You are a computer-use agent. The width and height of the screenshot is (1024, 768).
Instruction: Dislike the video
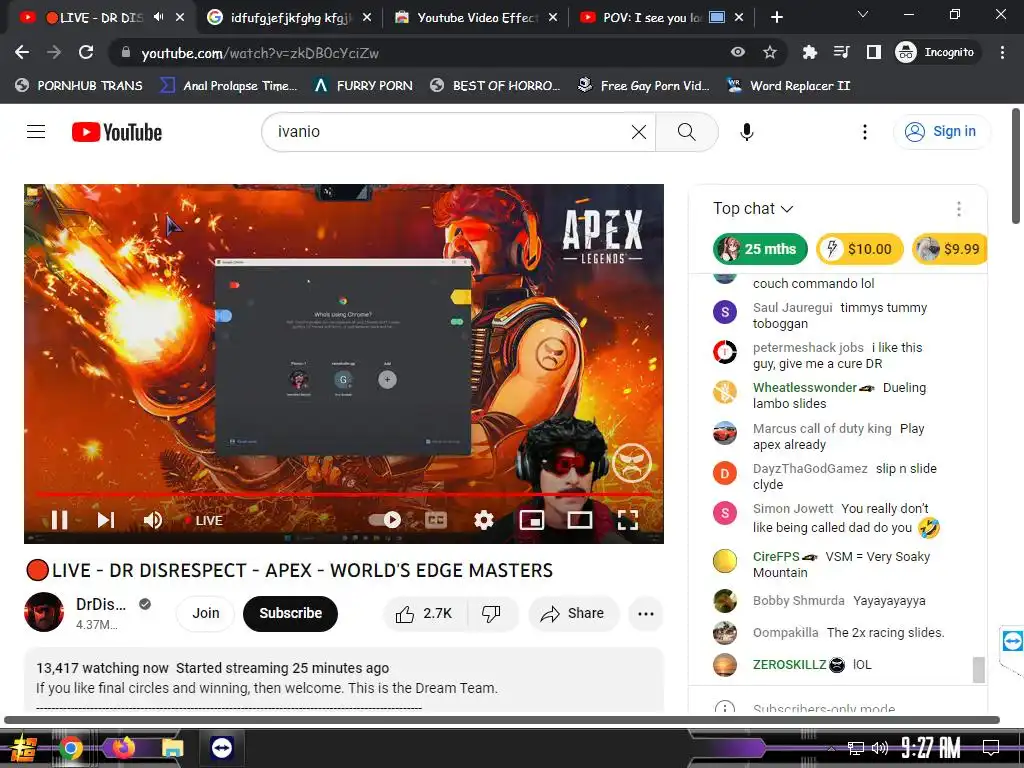(x=491, y=613)
